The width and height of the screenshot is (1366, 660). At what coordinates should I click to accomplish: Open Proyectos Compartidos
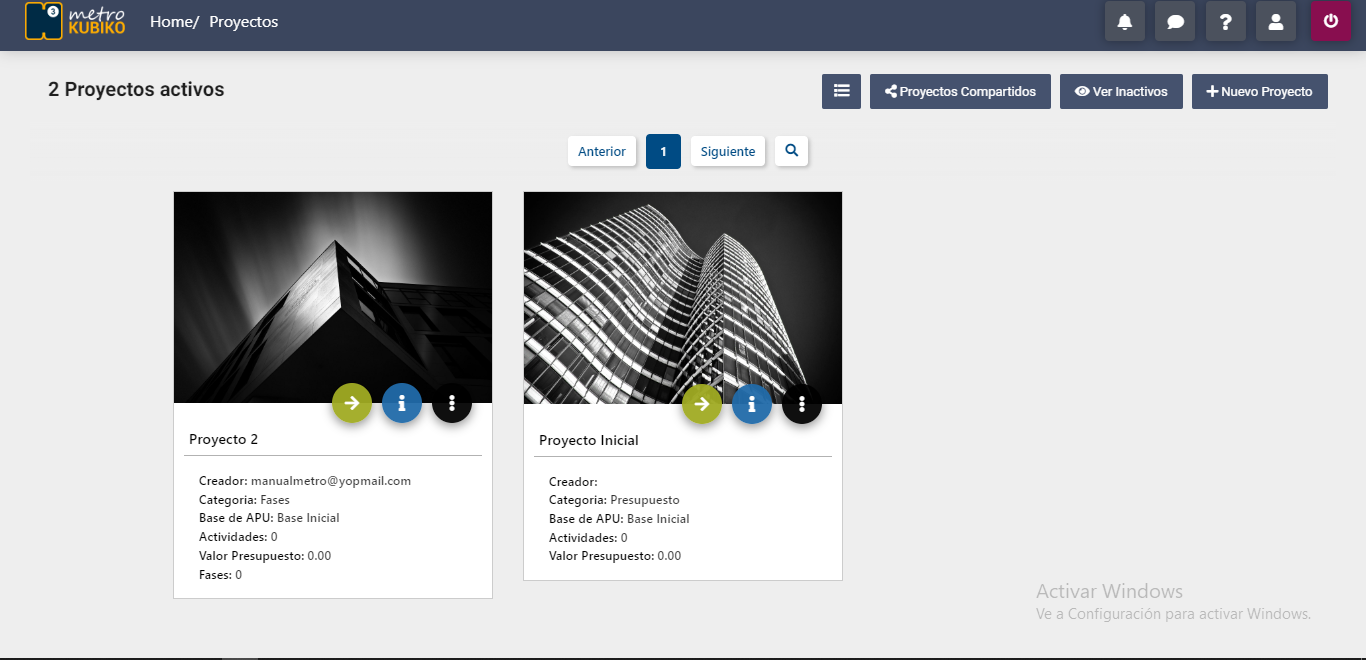tap(960, 91)
